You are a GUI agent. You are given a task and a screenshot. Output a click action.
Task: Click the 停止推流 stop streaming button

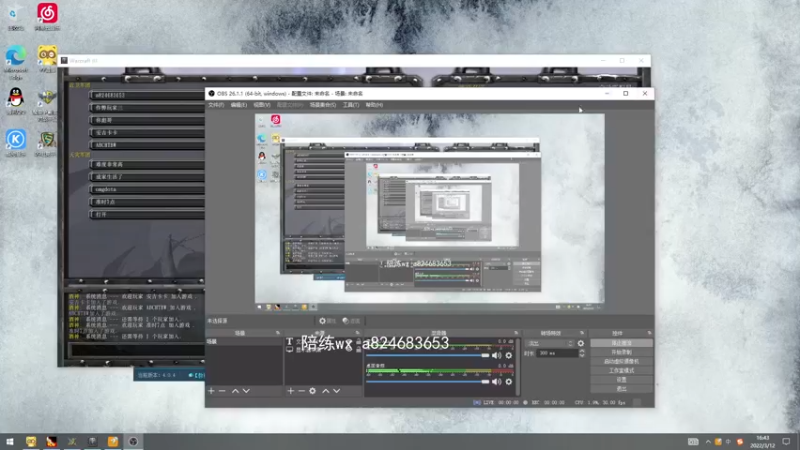(x=621, y=343)
